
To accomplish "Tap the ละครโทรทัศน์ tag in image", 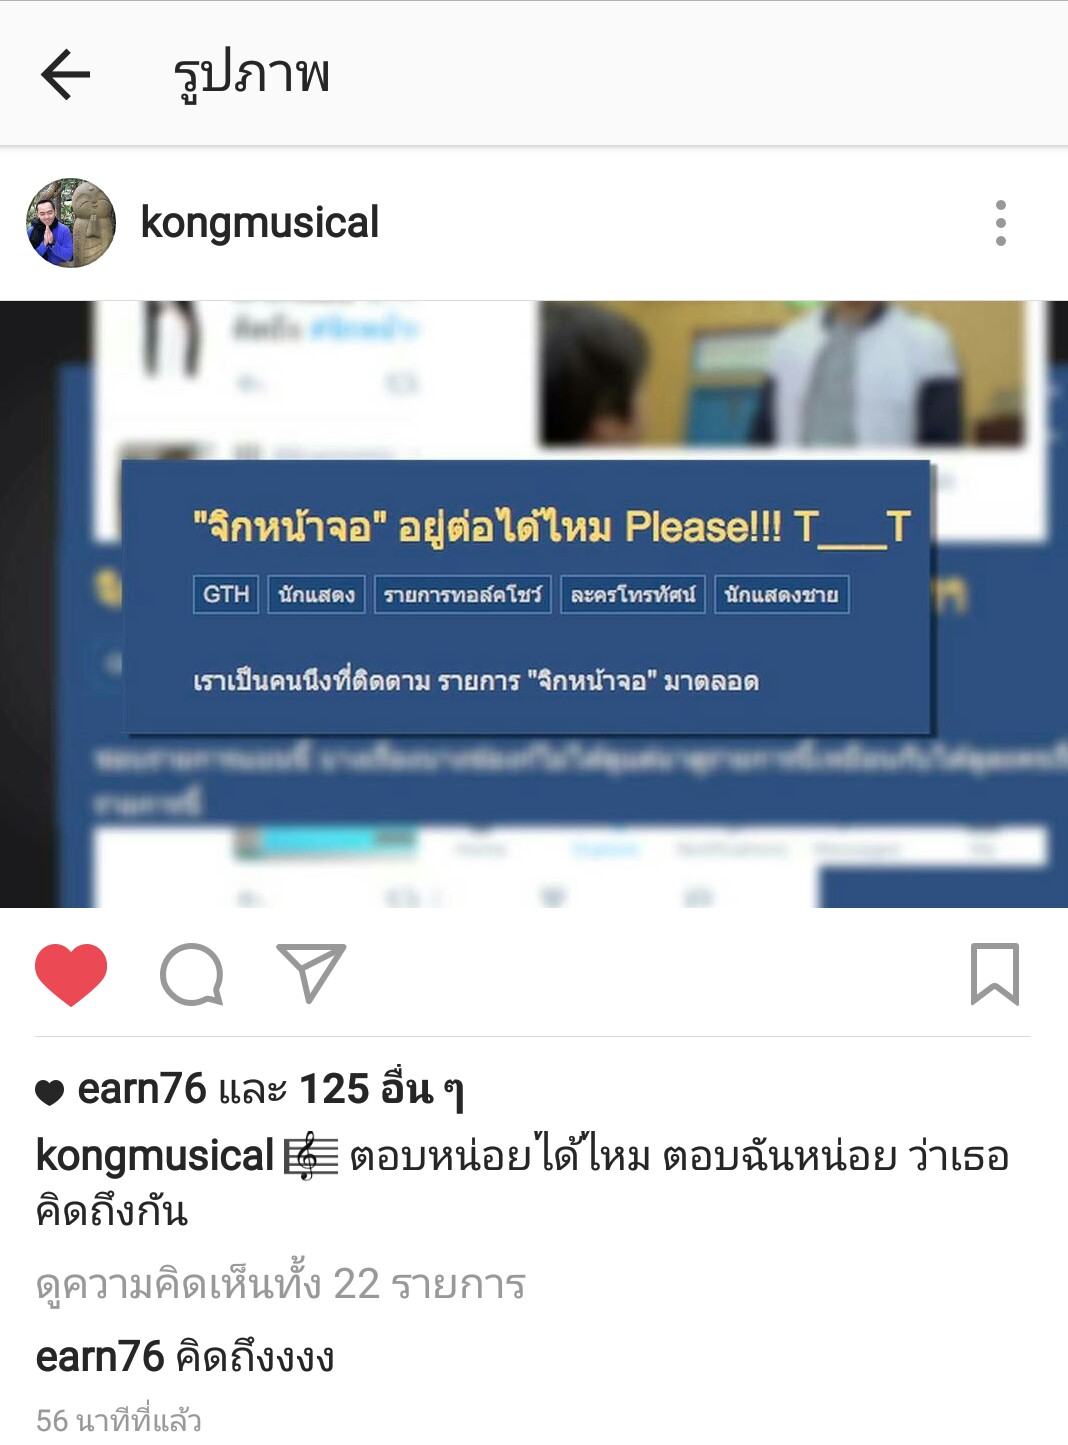I will 633,594.
